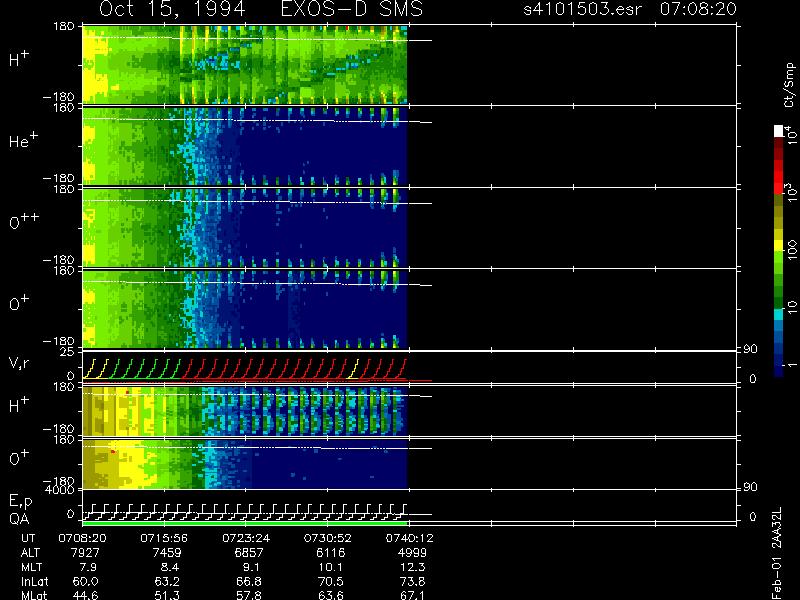This screenshot has height=600, width=800.
Task: Click the MLat value "57.8"
Action: 248,595
